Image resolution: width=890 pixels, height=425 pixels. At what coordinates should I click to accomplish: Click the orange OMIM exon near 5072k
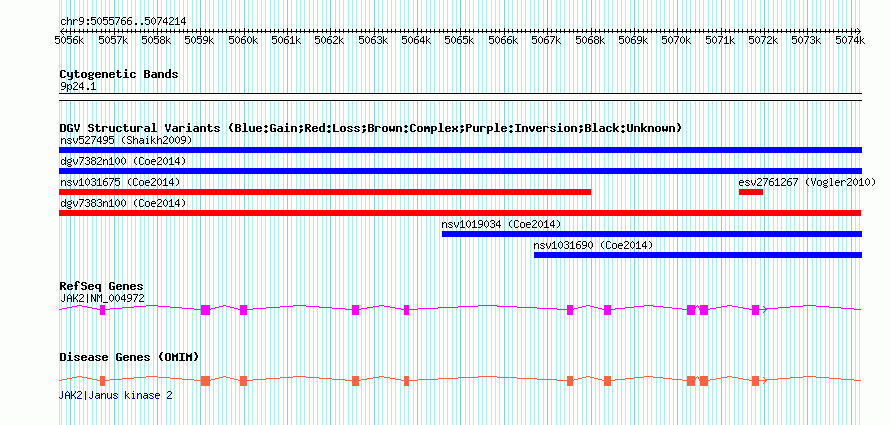click(755, 381)
